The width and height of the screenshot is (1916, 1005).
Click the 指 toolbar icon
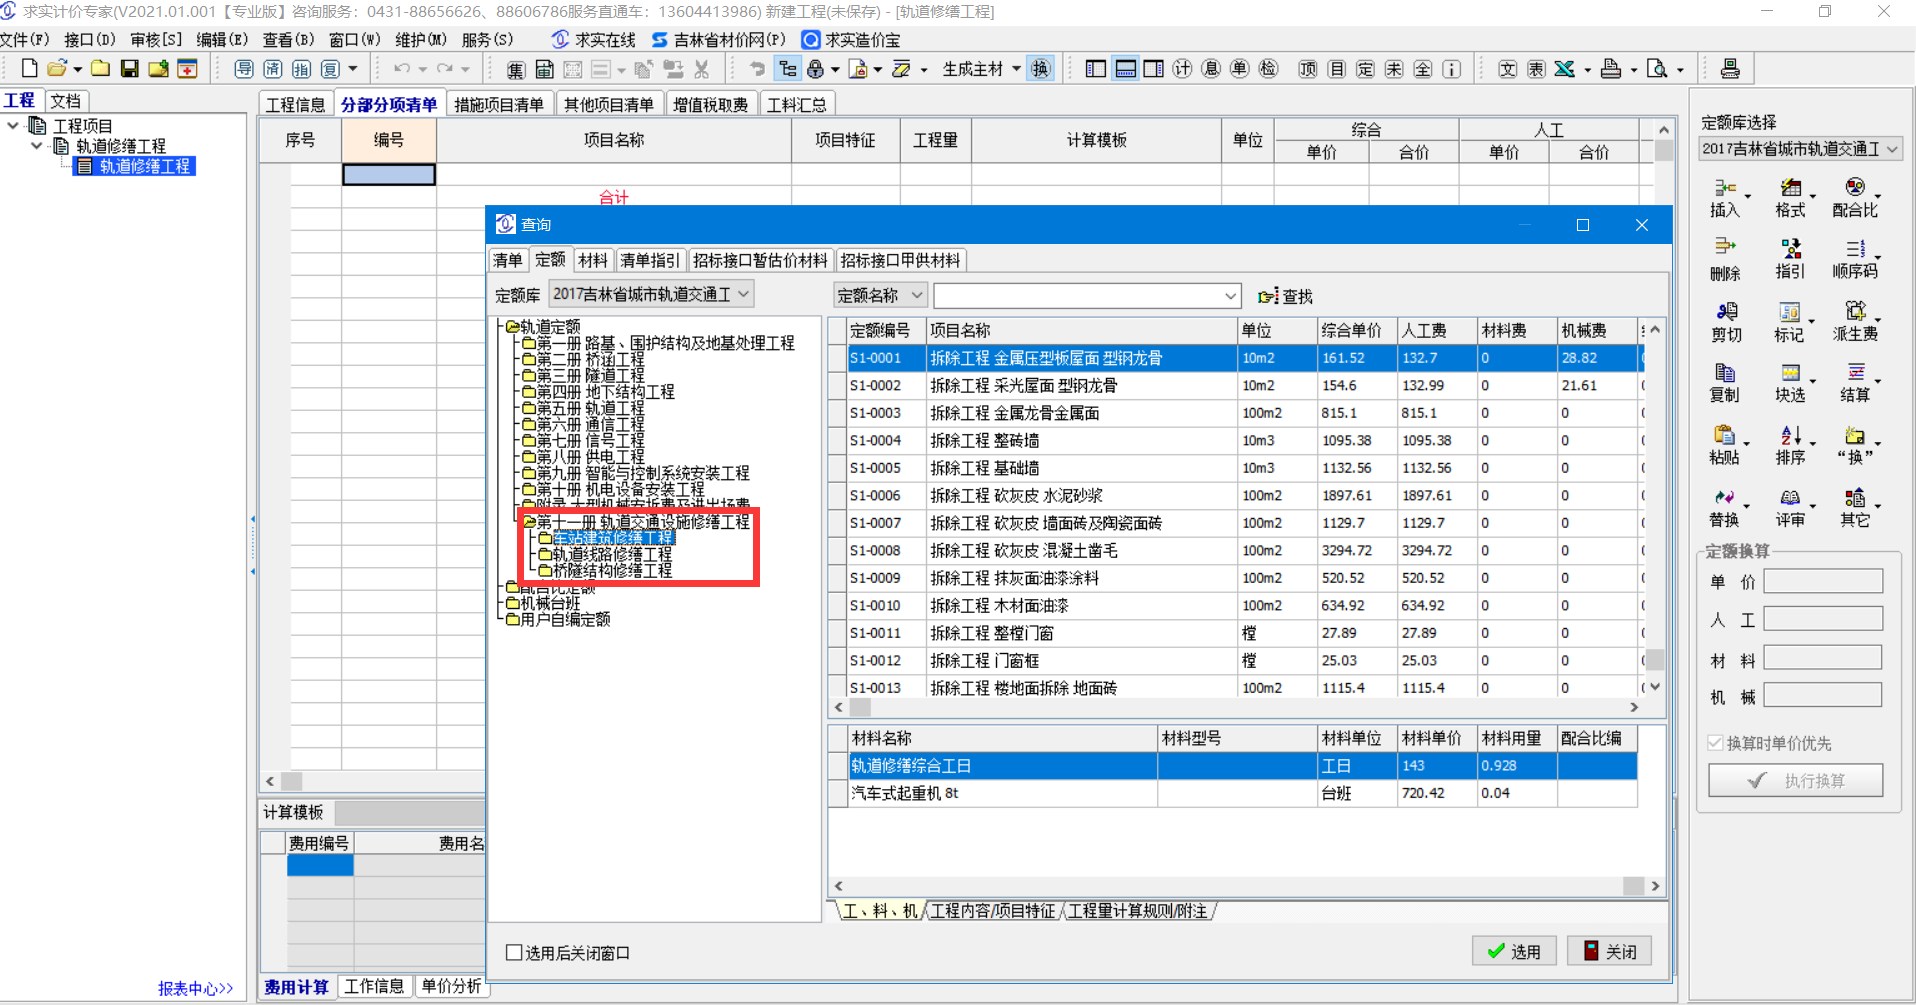click(x=301, y=68)
